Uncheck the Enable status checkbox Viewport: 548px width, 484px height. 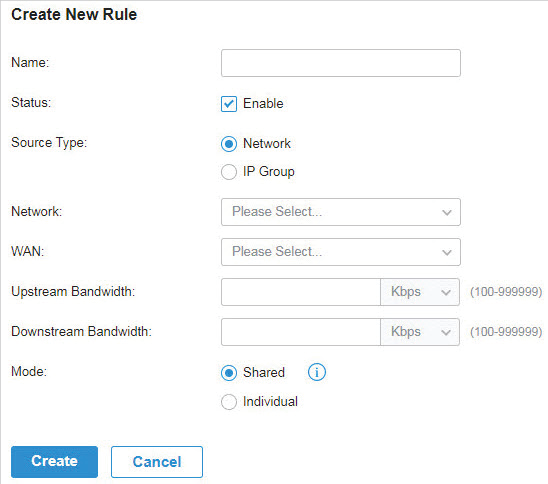coord(229,104)
